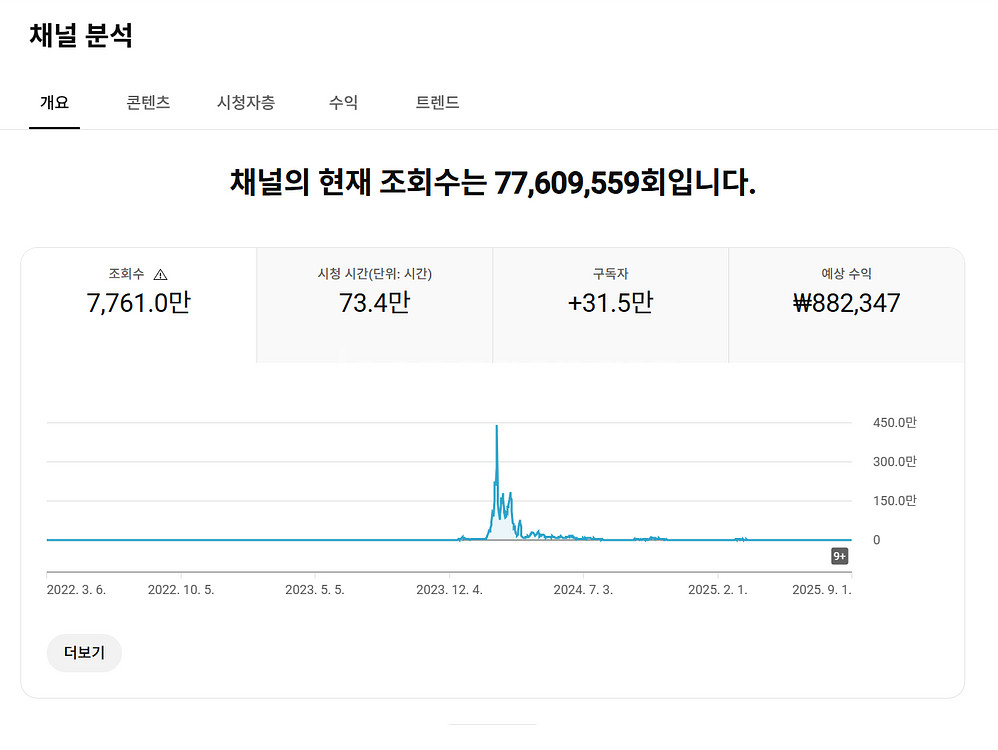Screen dimensions: 998x750
Task: Click the 2022. 3. 6. axis label
Action: 76,590
